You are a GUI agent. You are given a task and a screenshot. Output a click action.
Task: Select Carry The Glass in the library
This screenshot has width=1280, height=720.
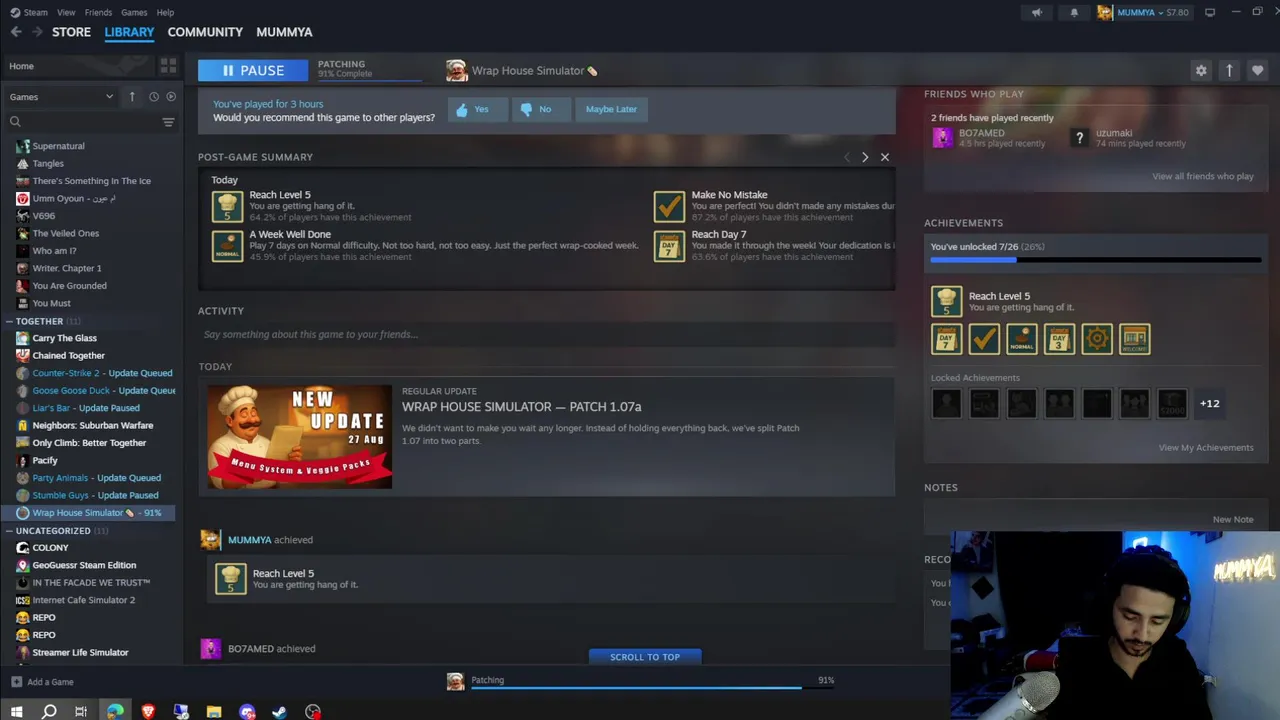tap(64, 338)
